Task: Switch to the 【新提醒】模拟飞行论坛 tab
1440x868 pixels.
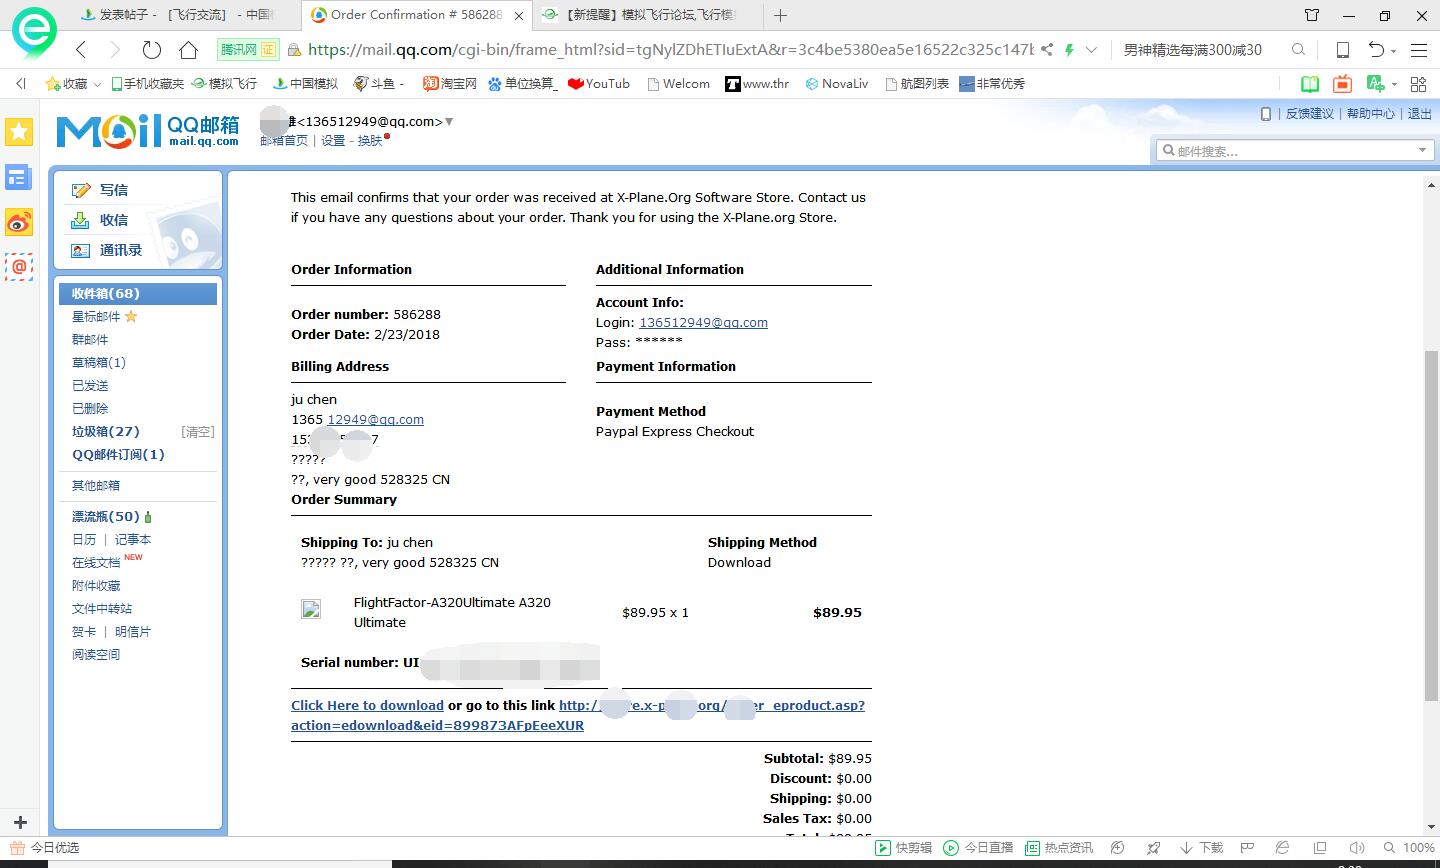Action: [640, 15]
